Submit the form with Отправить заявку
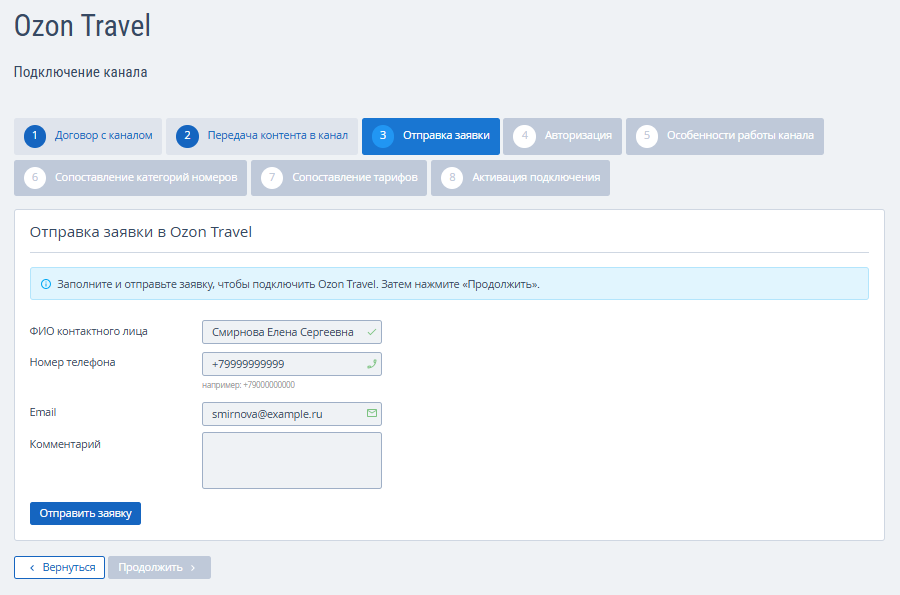Viewport: 900px width, 595px height. [86, 514]
